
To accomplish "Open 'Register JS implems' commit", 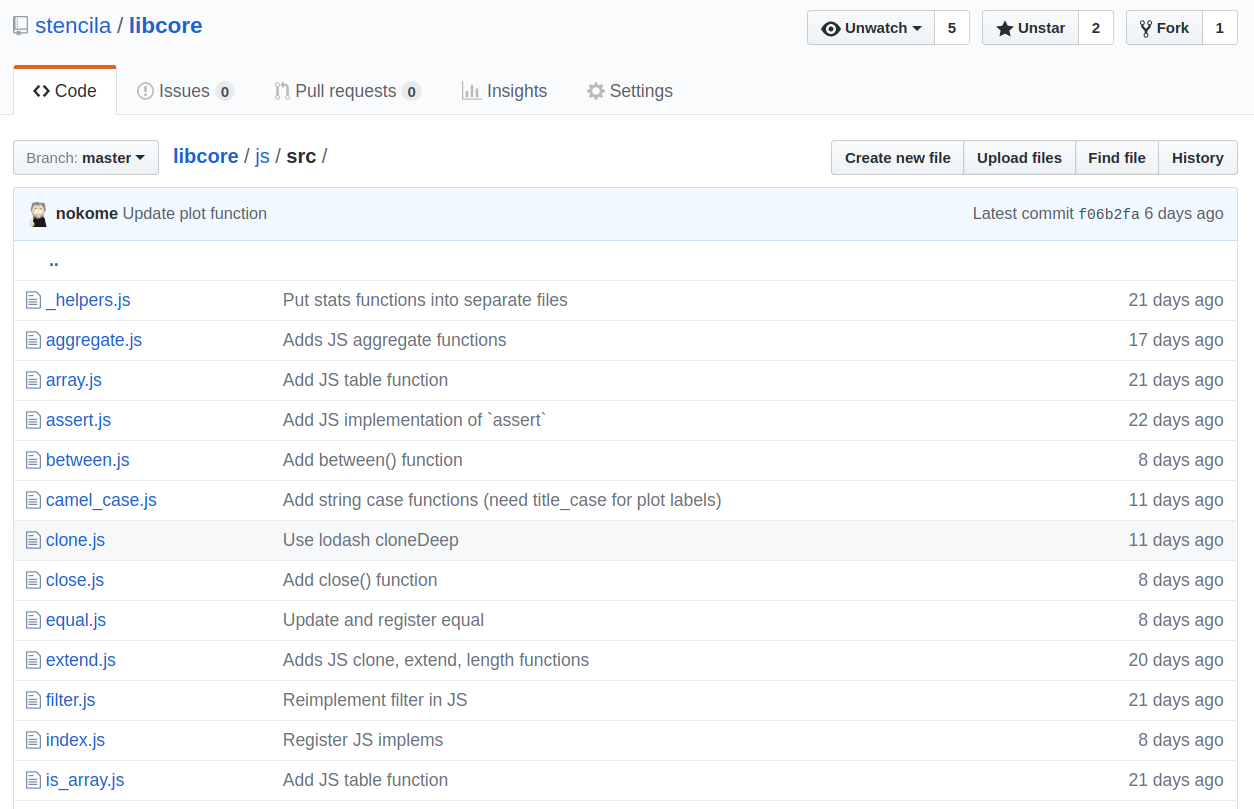I will 363,740.
